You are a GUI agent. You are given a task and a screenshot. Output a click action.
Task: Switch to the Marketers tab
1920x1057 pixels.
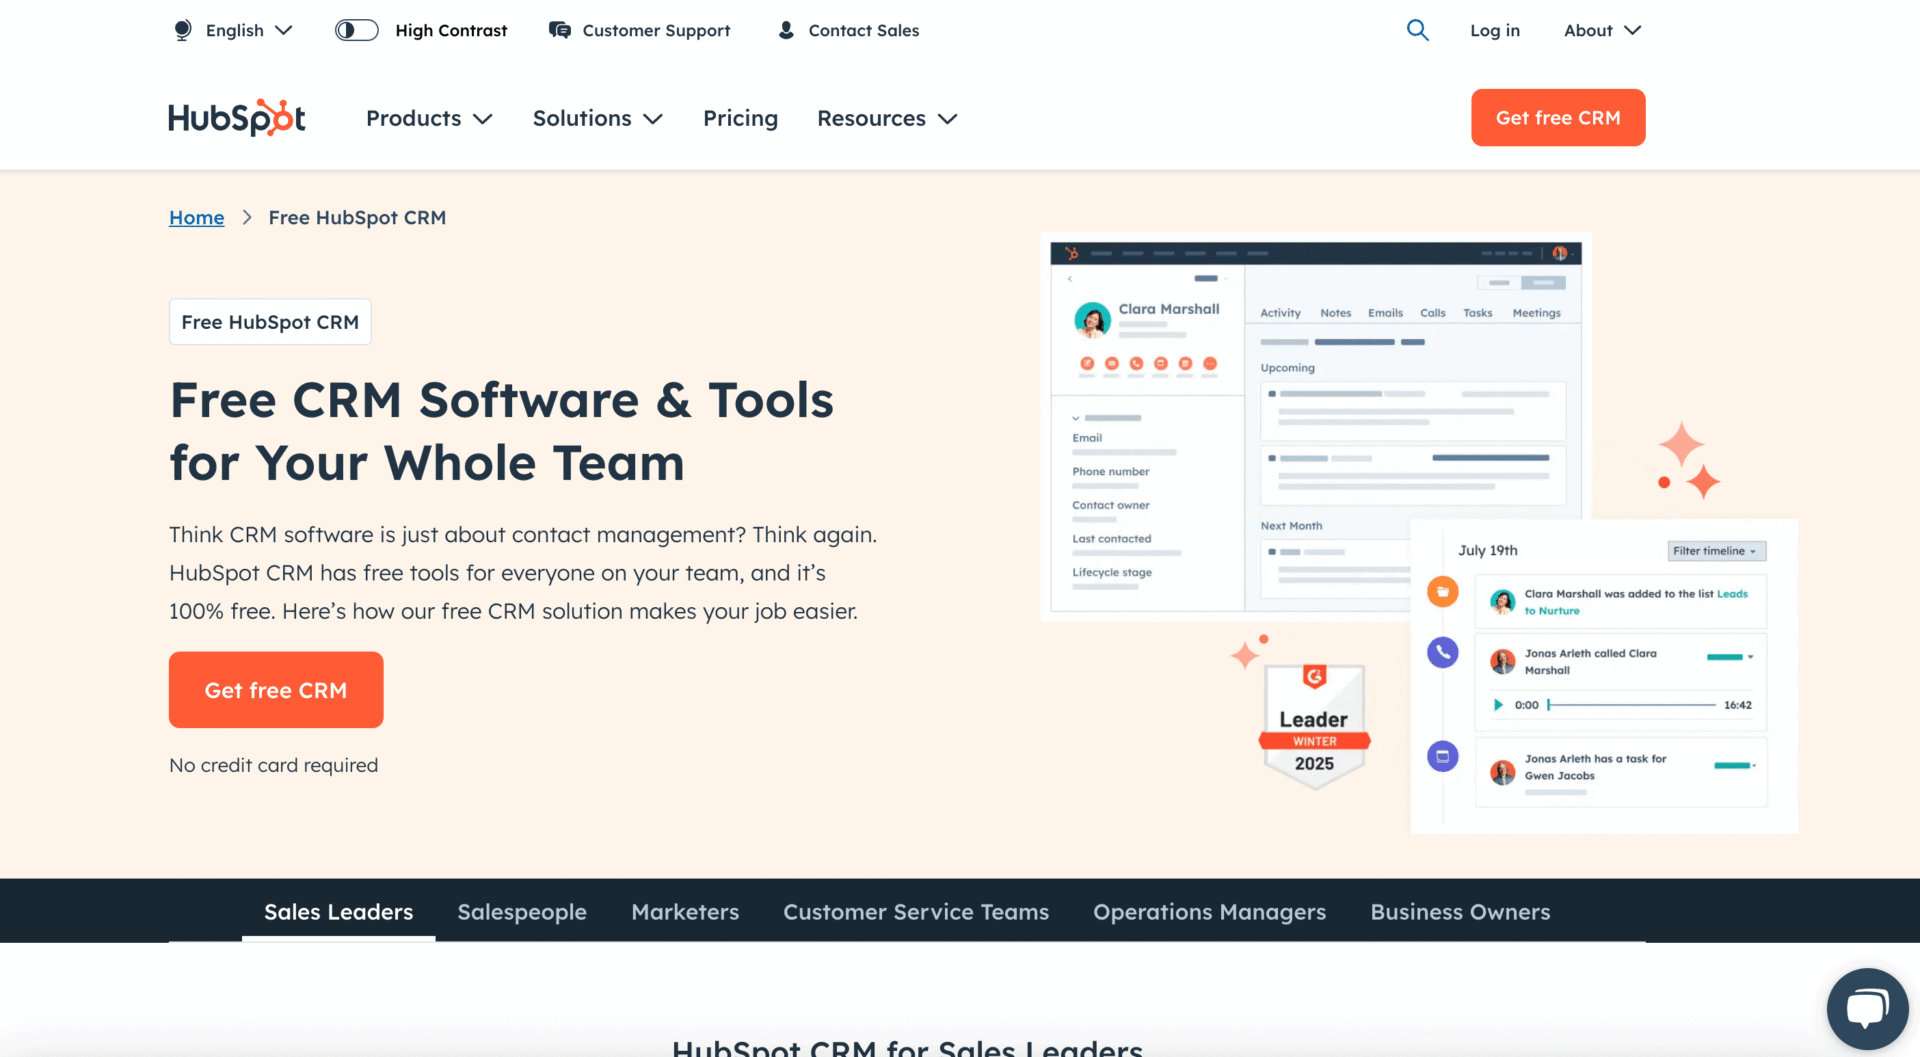click(685, 911)
